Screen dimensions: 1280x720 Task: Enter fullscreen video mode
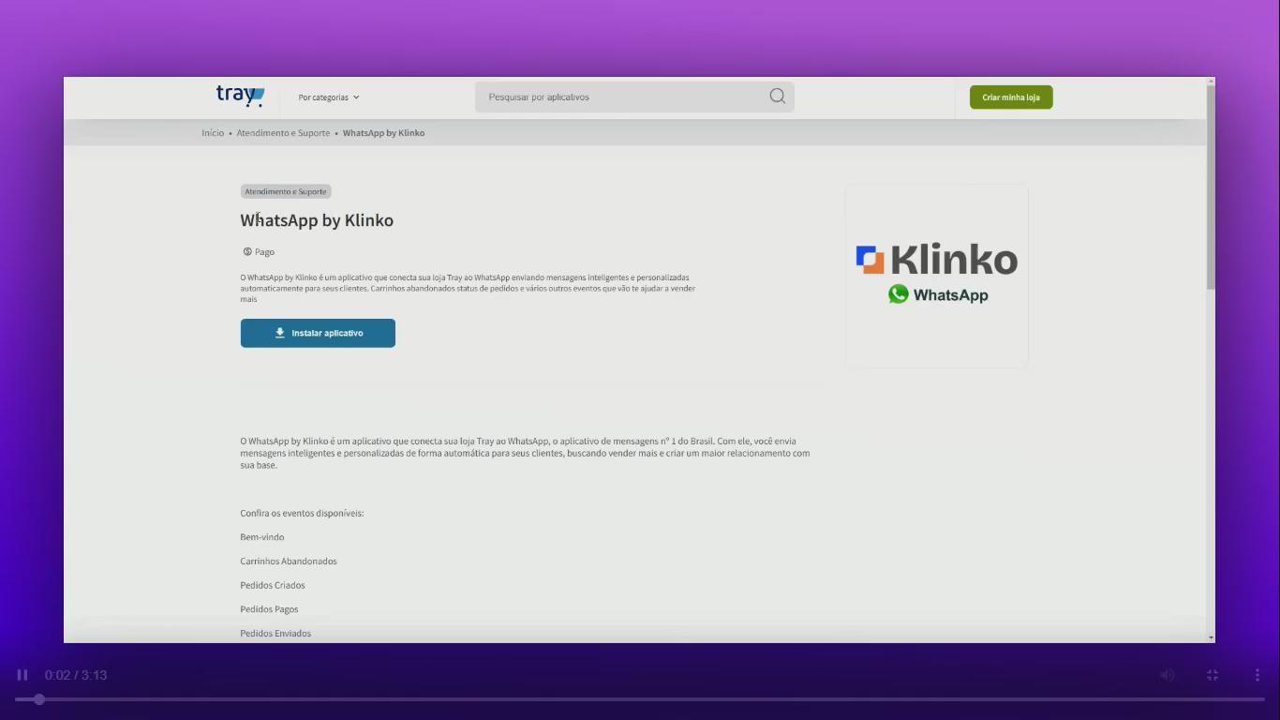[x=1212, y=675]
